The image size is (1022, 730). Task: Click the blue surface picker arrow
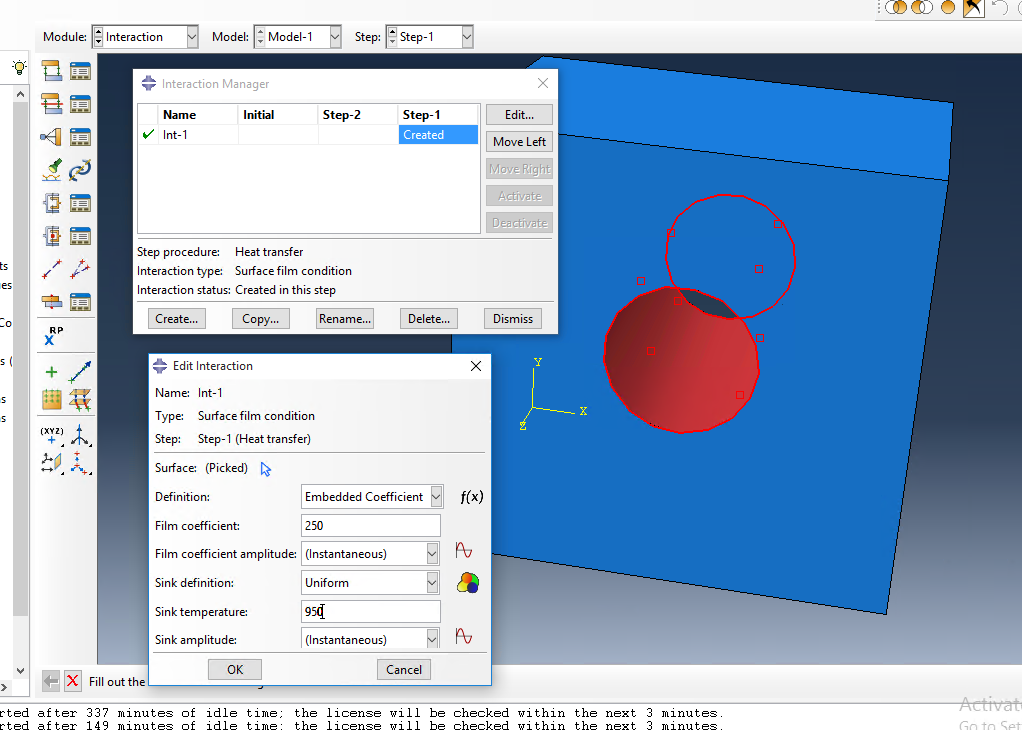[266, 468]
